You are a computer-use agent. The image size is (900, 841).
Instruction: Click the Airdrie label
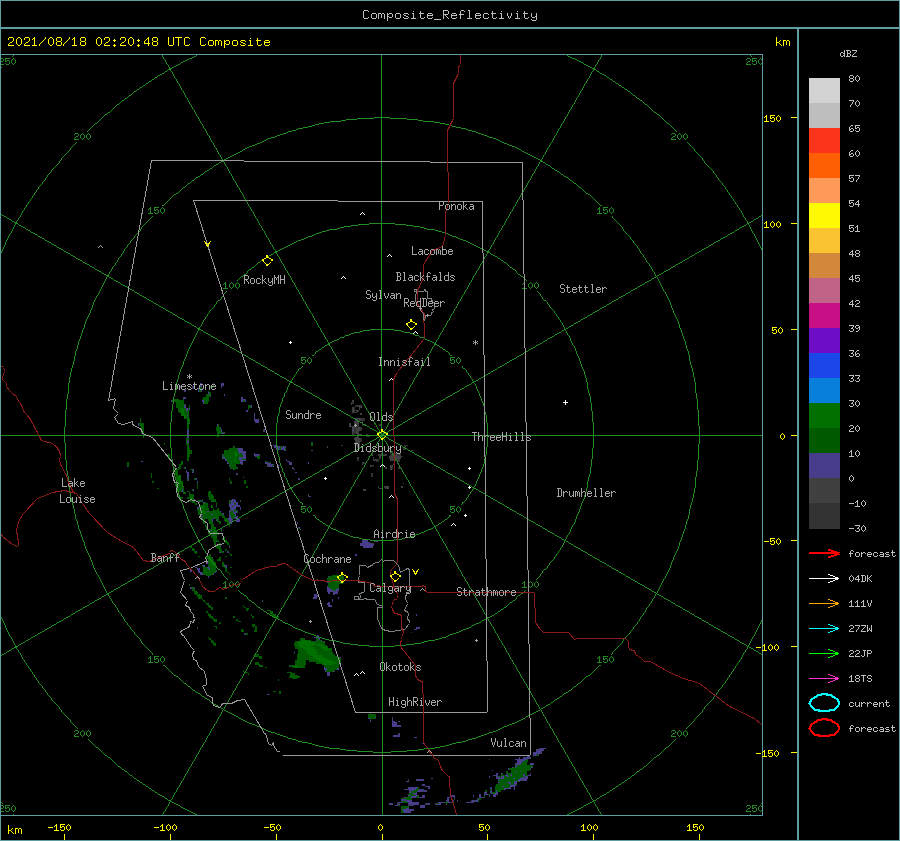[x=394, y=534]
